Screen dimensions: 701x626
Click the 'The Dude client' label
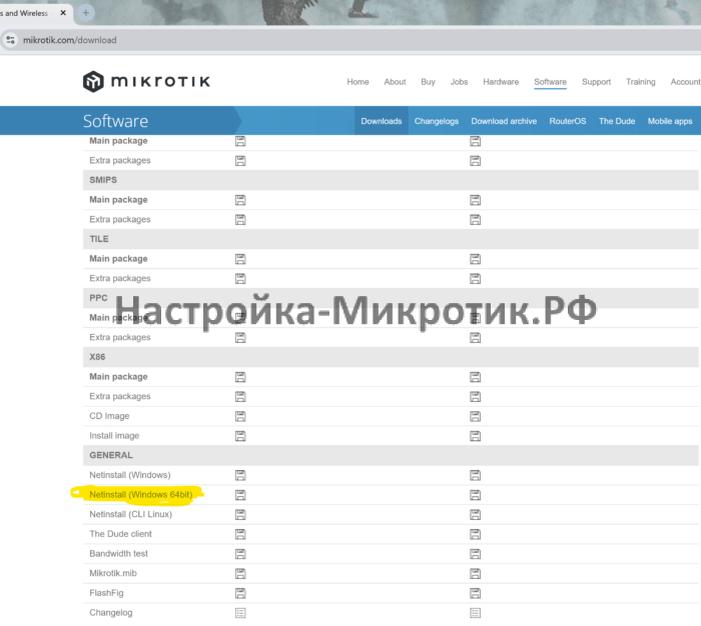click(120, 534)
